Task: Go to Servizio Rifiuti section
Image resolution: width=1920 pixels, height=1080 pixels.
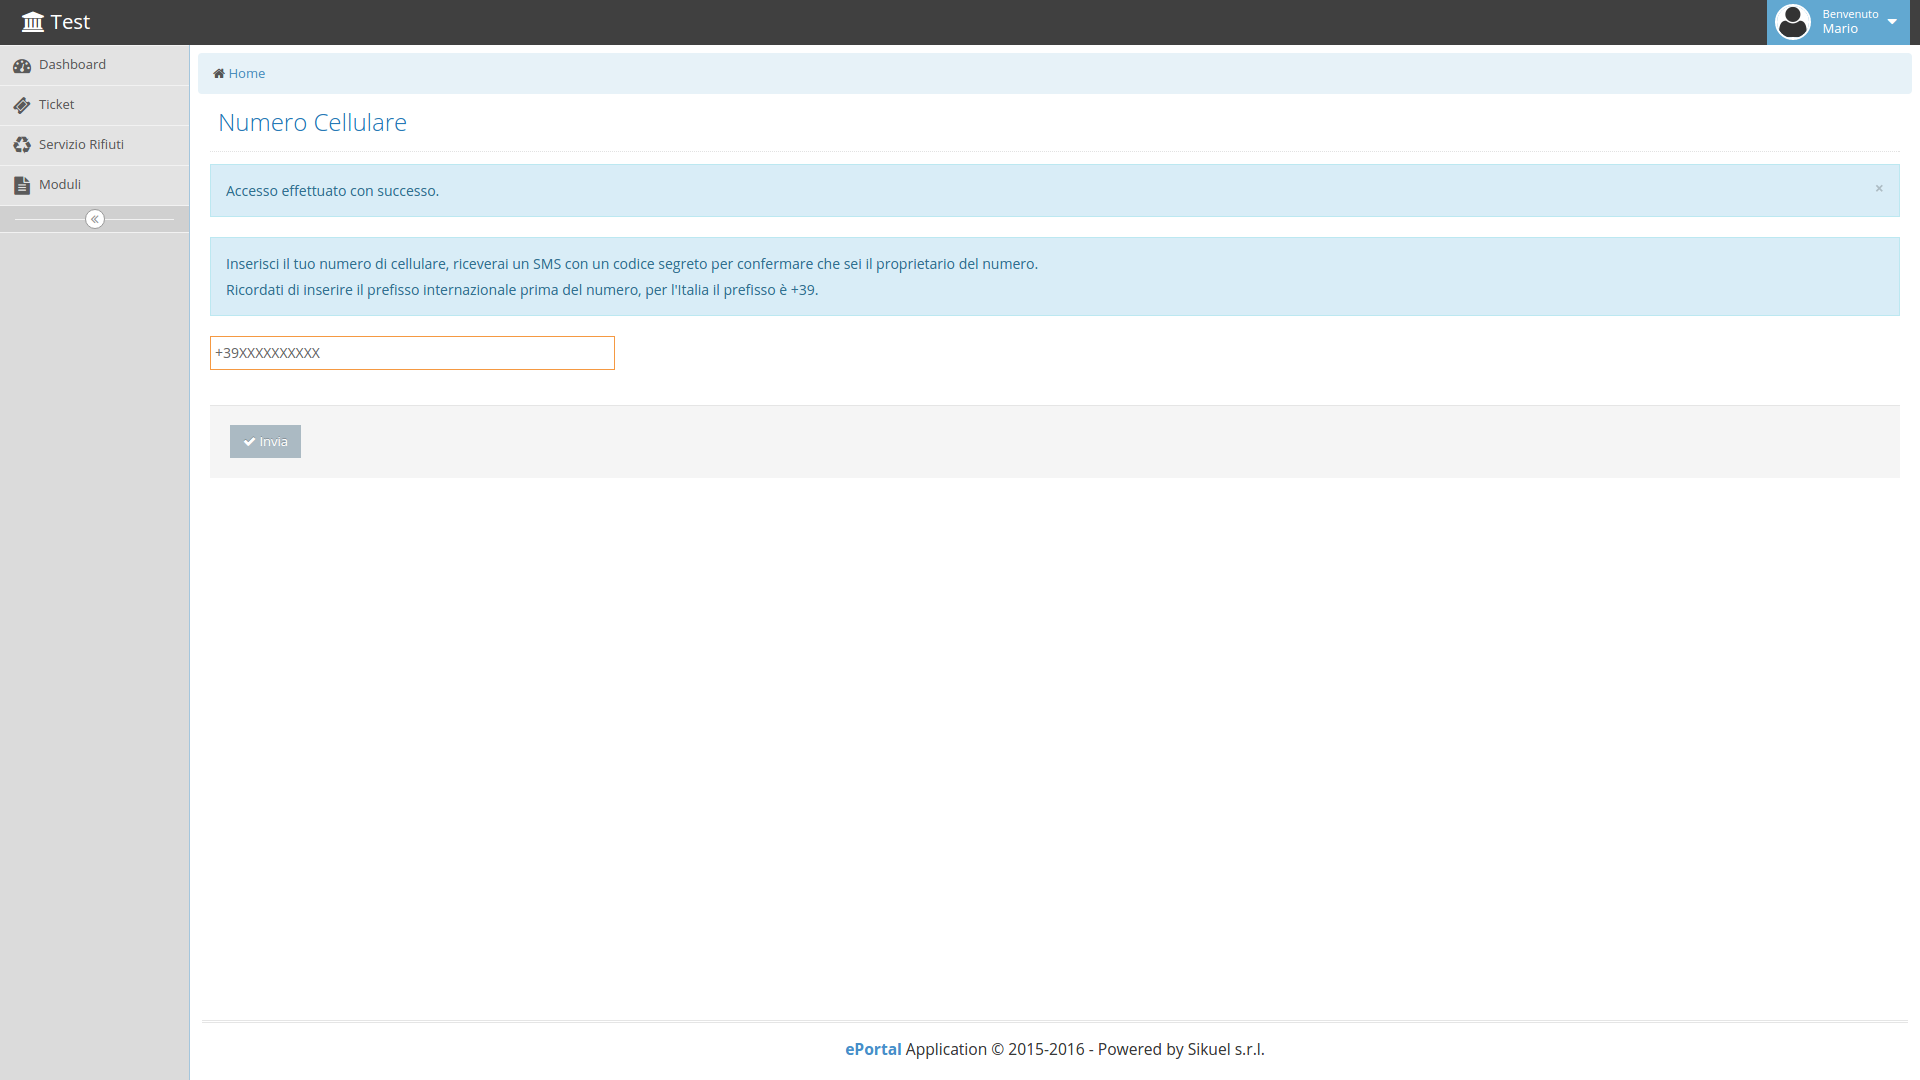Action: (x=81, y=145)
